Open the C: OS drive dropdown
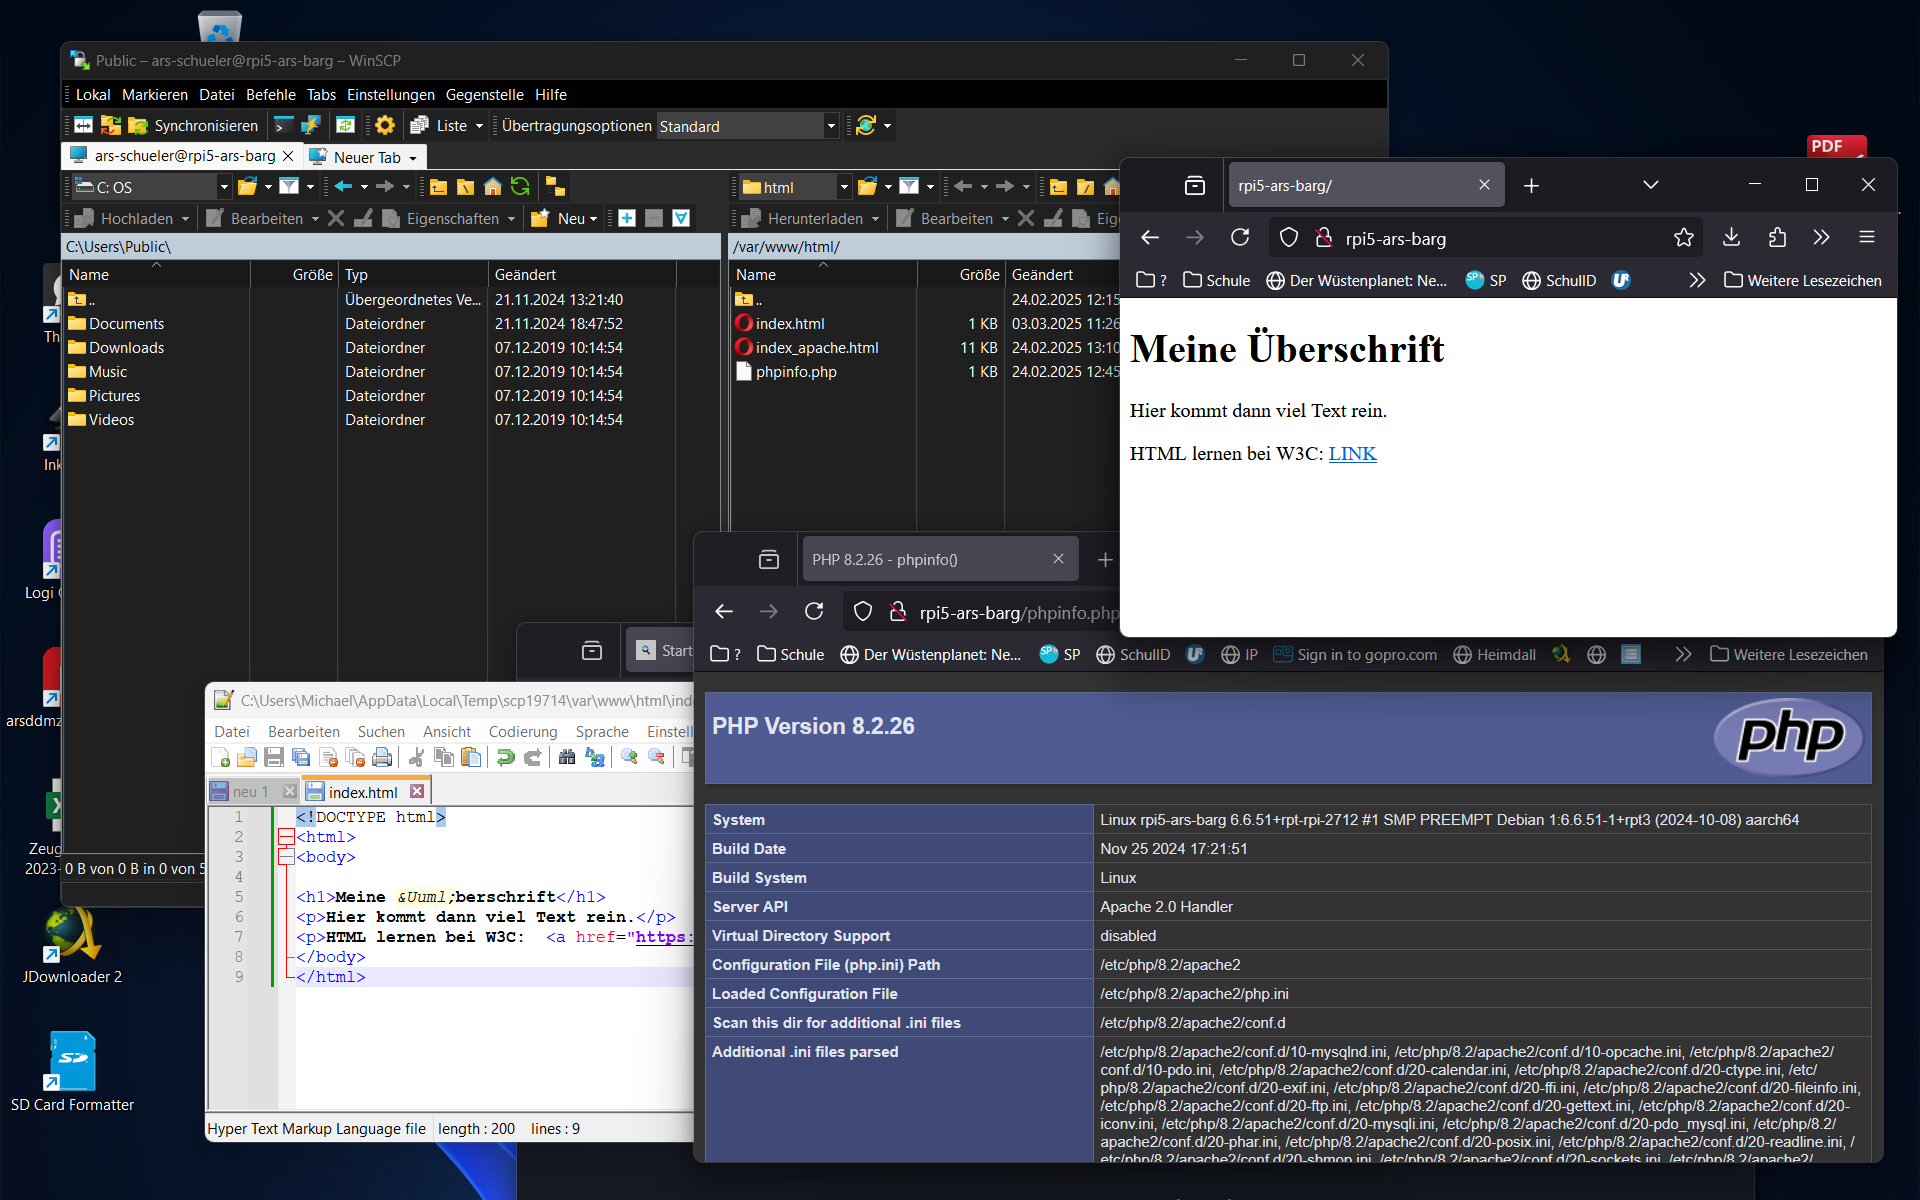This screenshot has height=1200, width=1920. pyautogui.click(x=224, y=187)
